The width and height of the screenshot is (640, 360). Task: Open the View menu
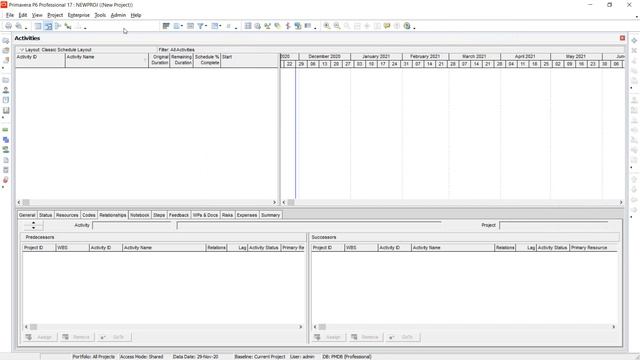pos(37,15)
